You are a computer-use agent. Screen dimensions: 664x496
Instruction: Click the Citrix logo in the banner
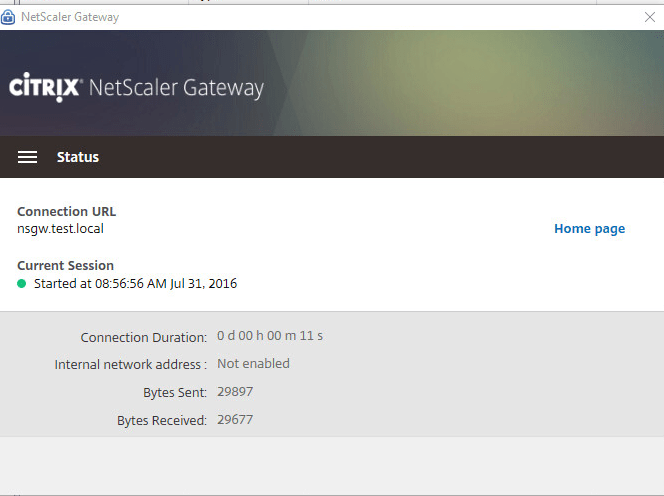pyautogui.click(x=45, y=87)
